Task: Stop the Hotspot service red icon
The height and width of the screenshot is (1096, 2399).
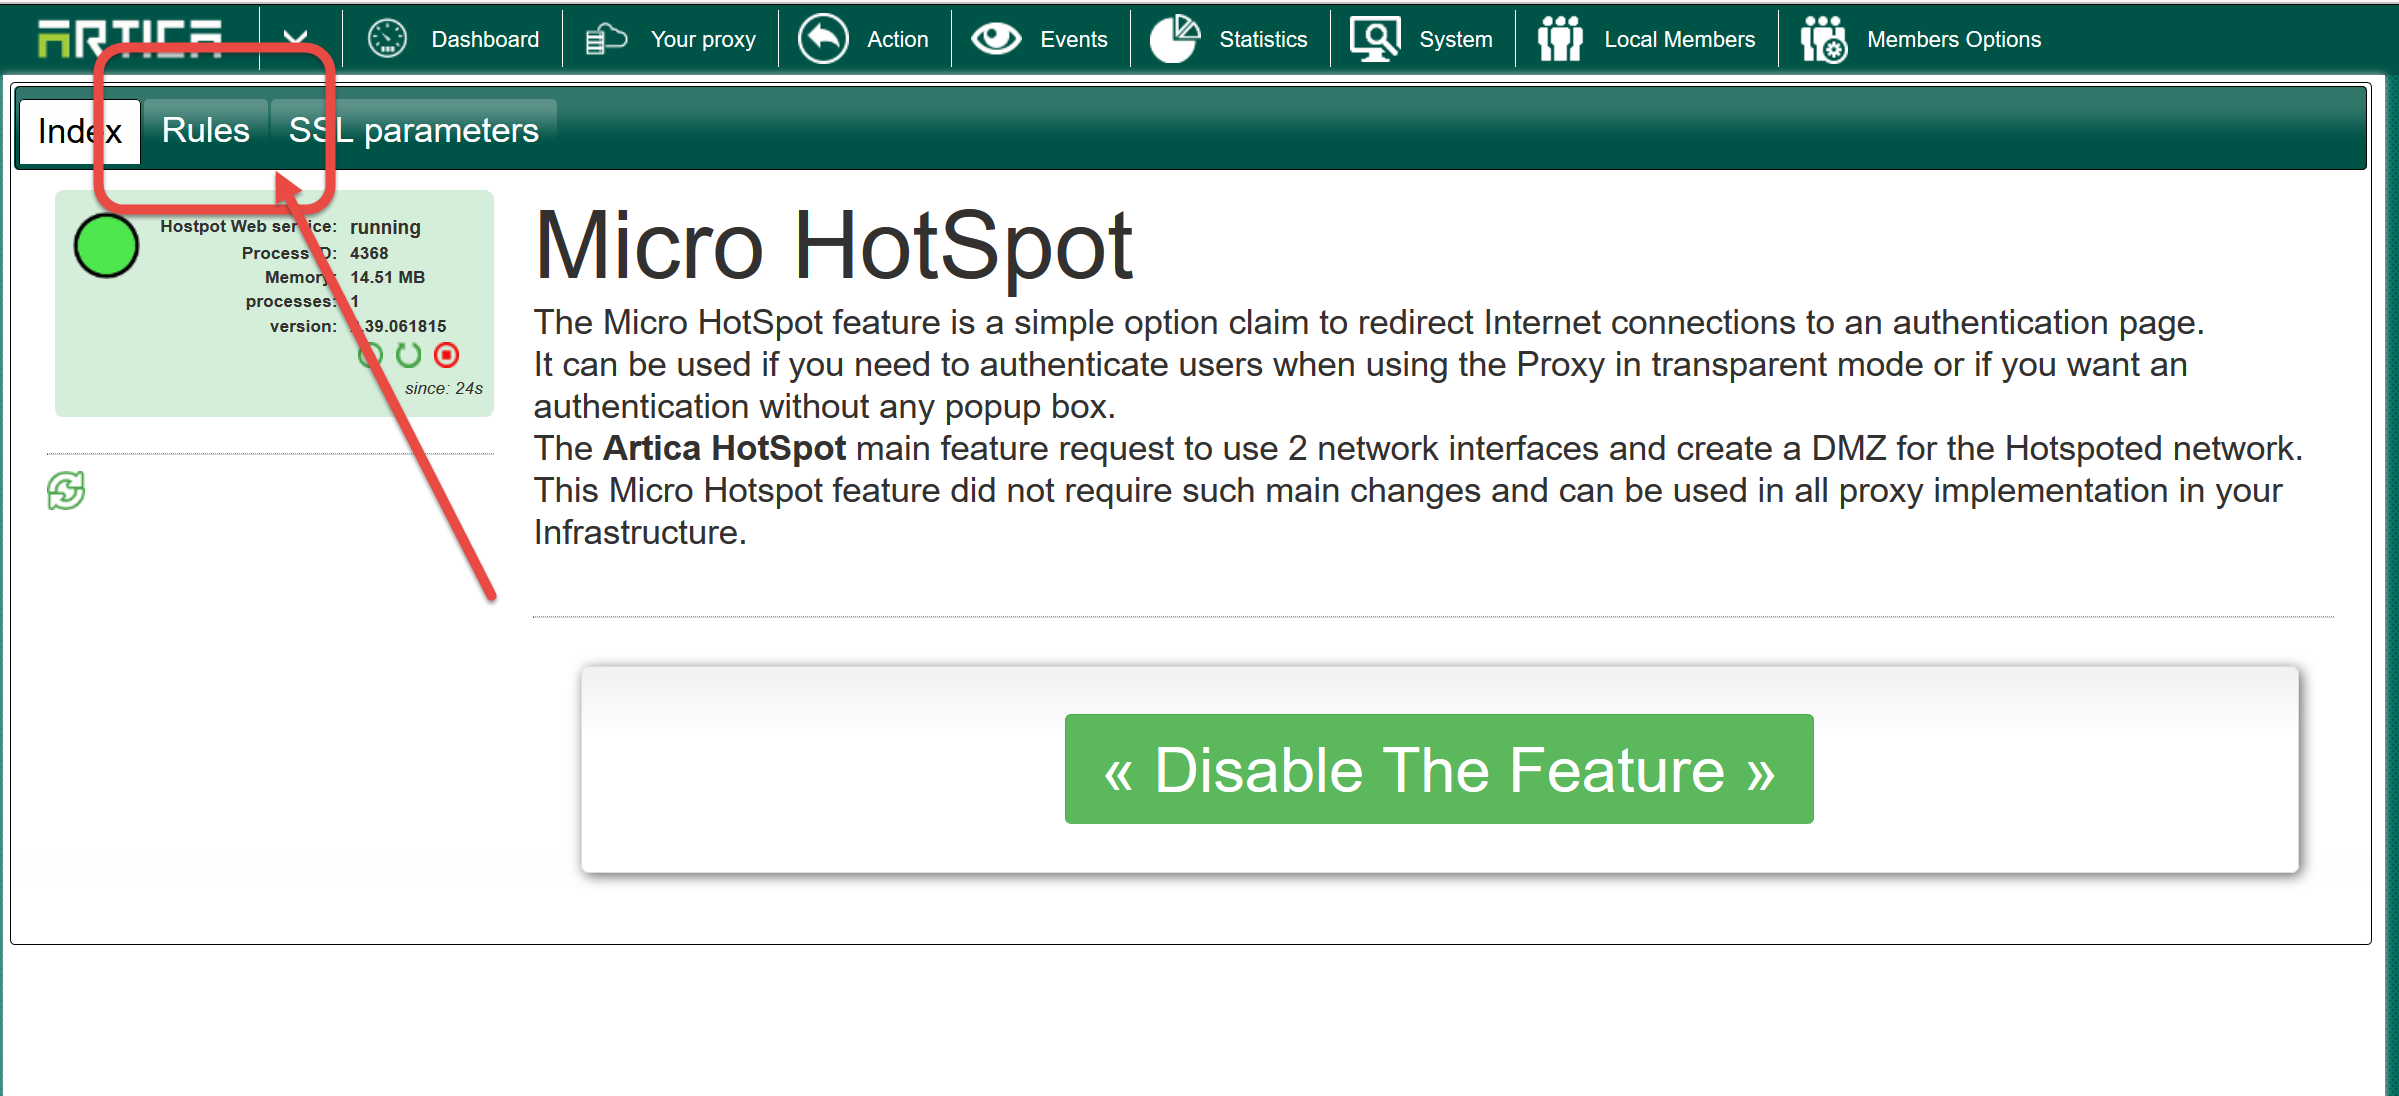Action: pyautogui.click(x=446, y=355)
